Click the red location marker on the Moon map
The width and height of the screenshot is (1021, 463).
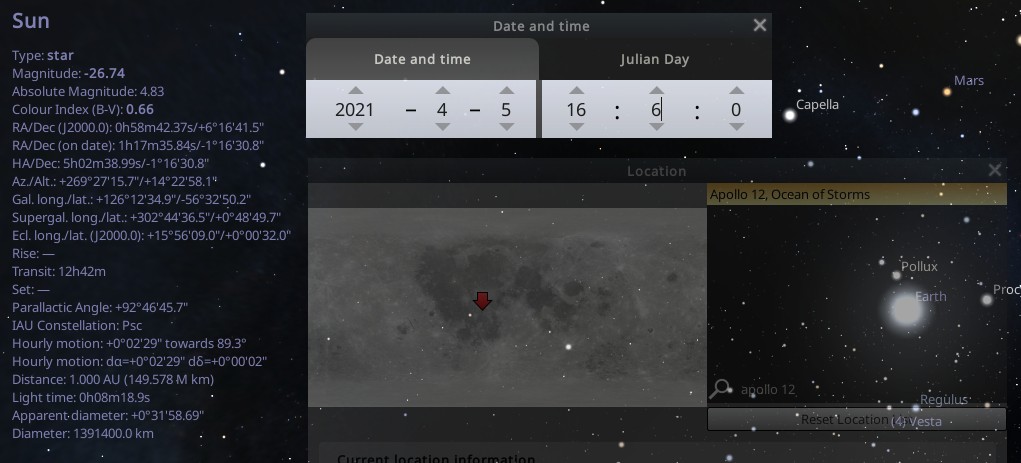tap(482, 300)
